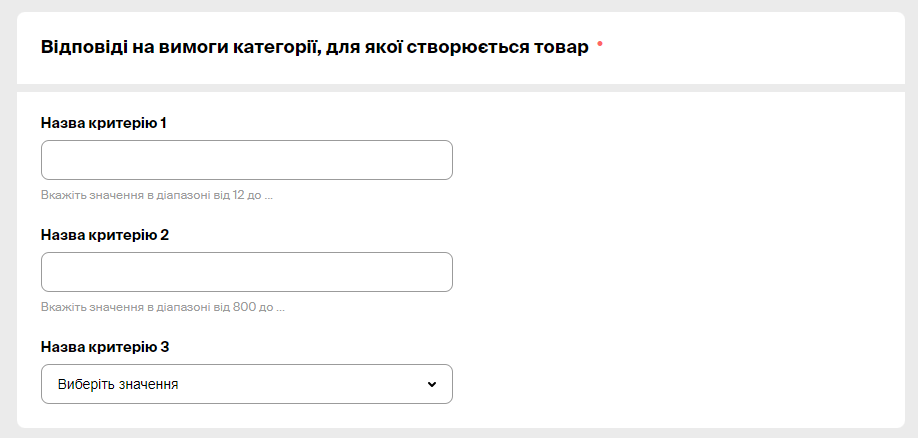Click the word Вкажіть under the second field

pyautogui.click(x=61, y=307)
